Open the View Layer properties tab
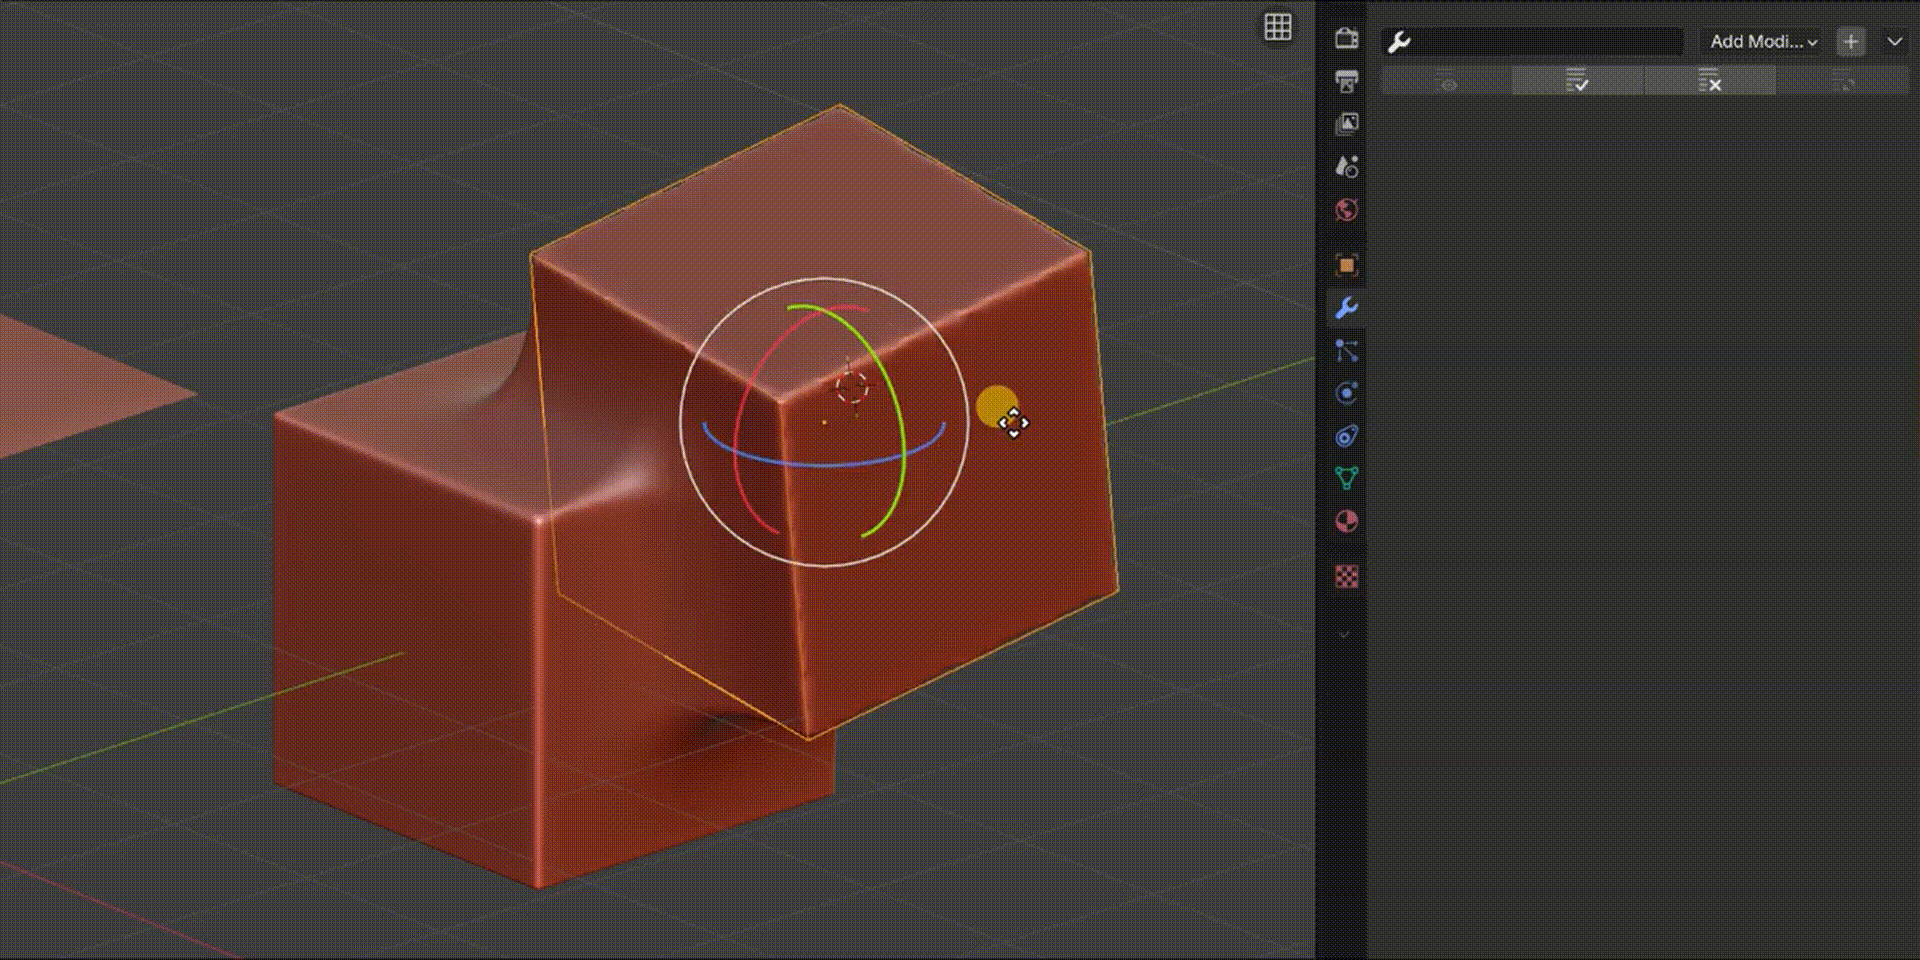1920x960 pixels. click(1346, 123)
